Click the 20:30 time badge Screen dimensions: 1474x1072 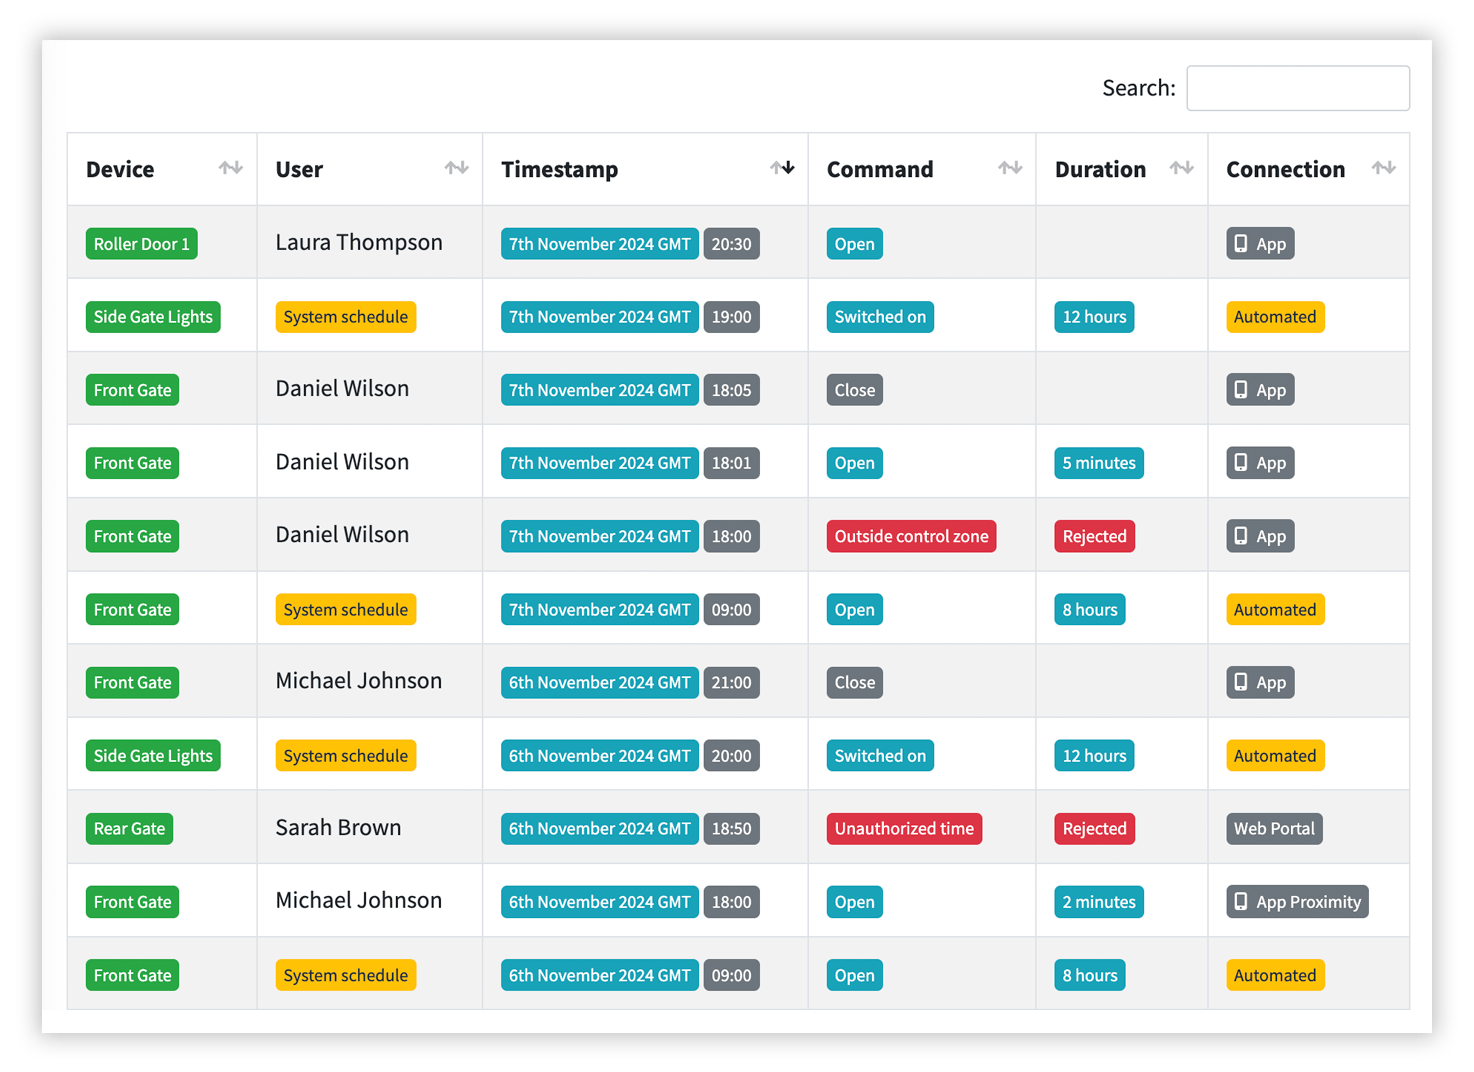pos(731,244)
